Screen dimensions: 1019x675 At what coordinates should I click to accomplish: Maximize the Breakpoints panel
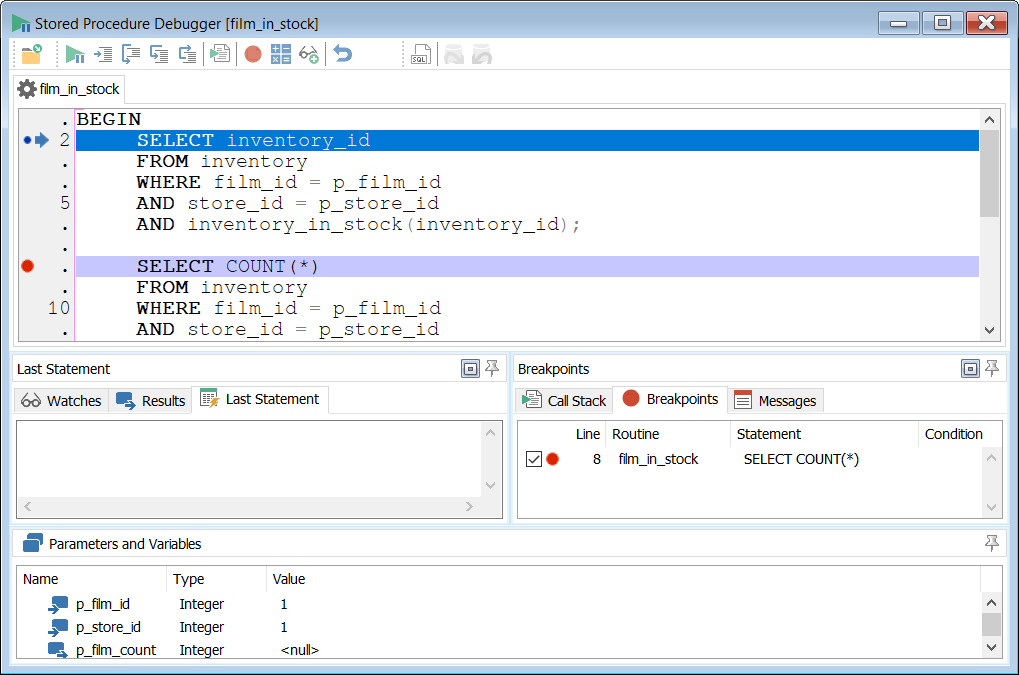click(x=970, y=369)
